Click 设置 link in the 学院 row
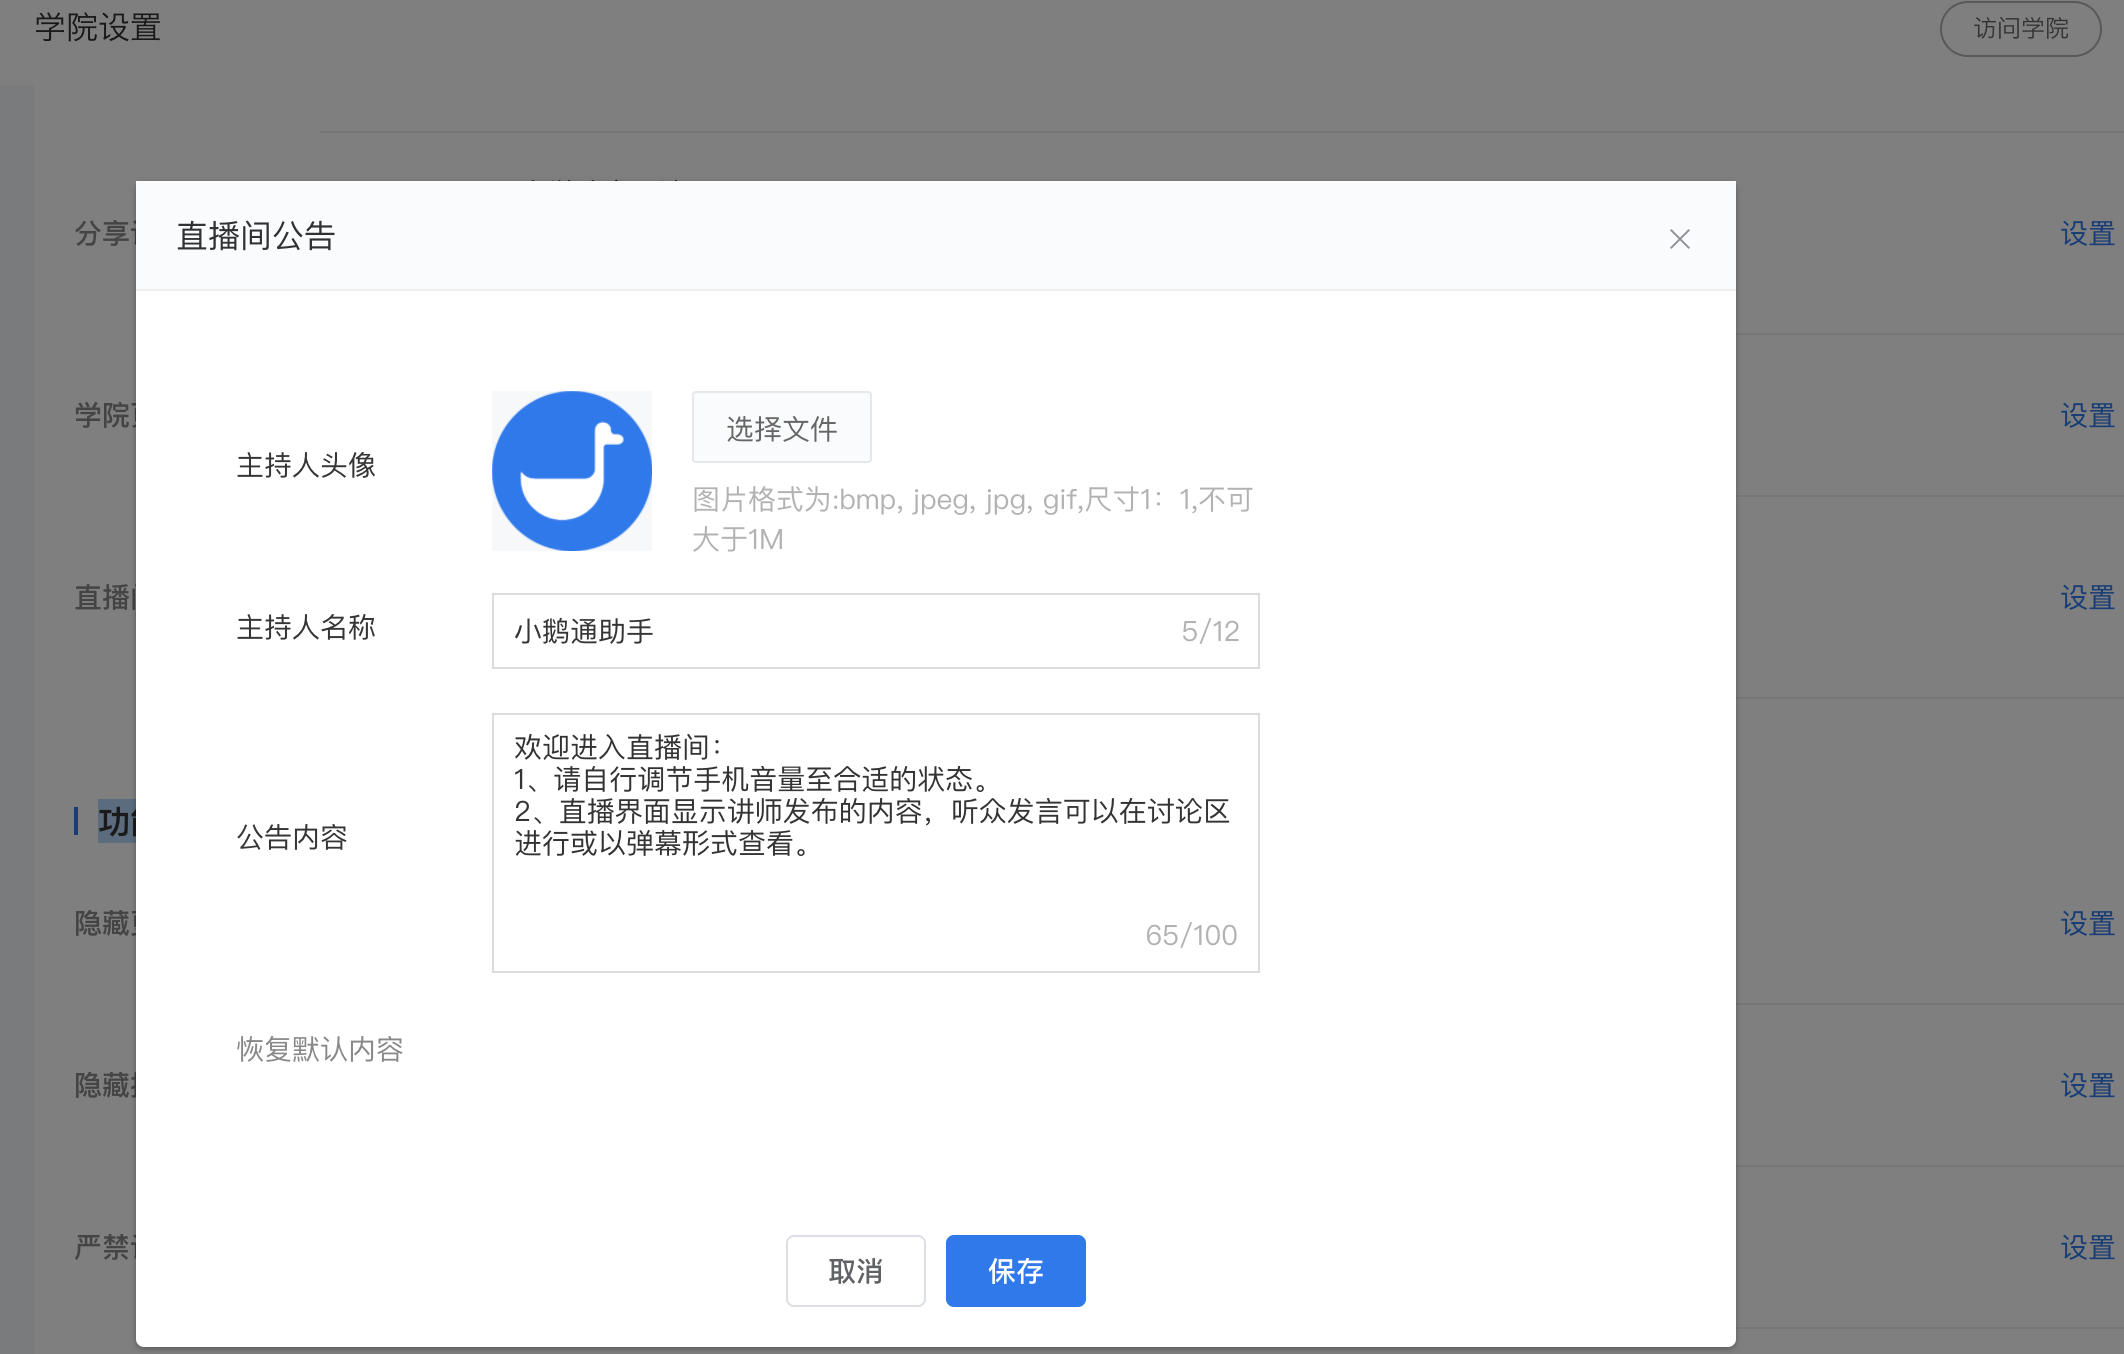 (2087, 416)
